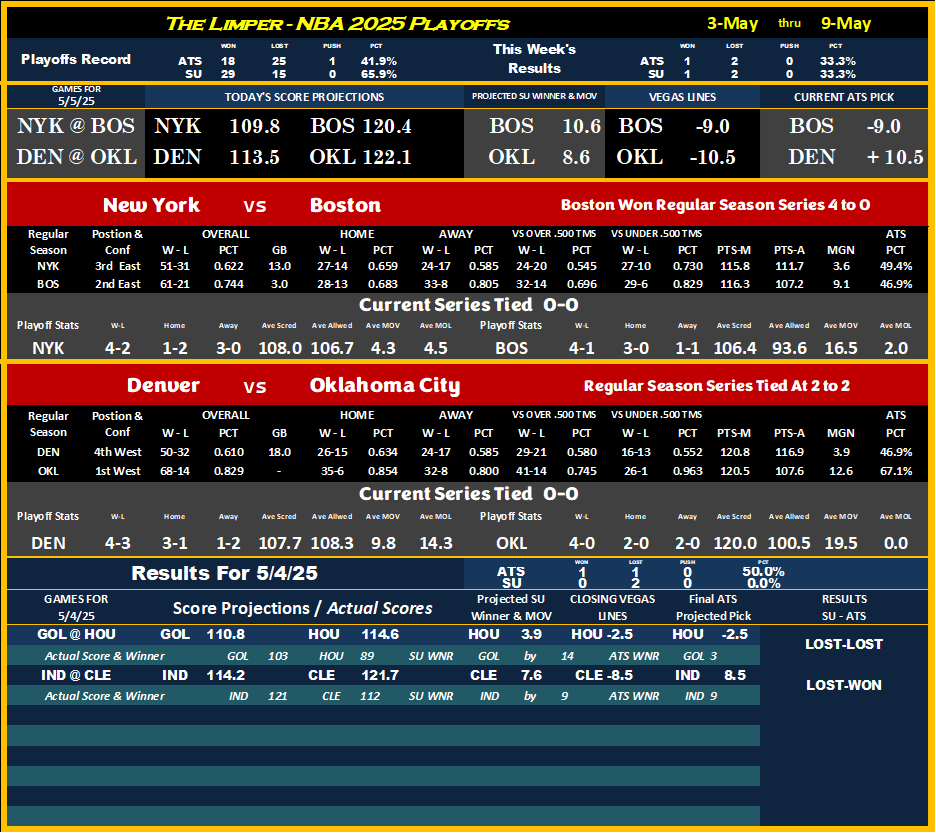
Task: Click BOS projected margin 10.6
Action: click(x=581, y=126)
